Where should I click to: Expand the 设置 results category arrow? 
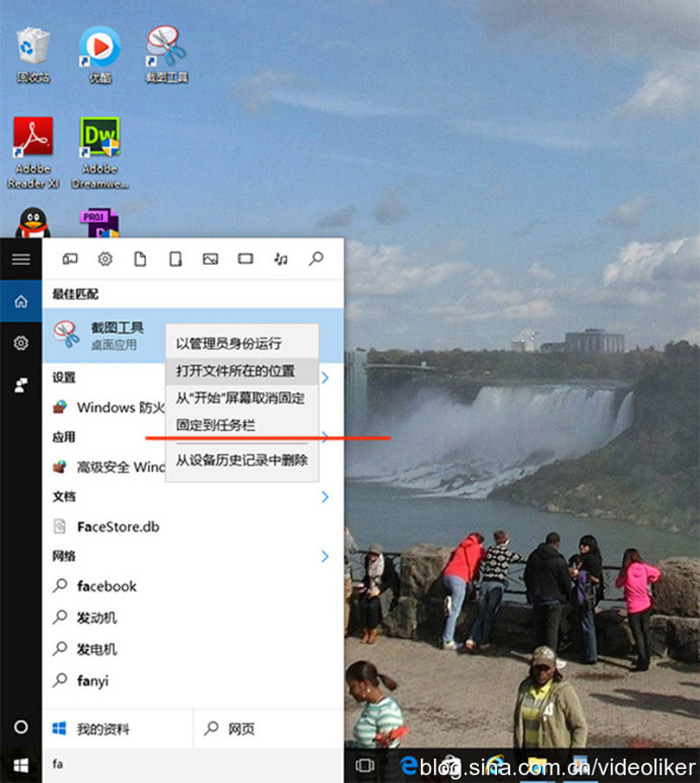click(x=325, y=378)
